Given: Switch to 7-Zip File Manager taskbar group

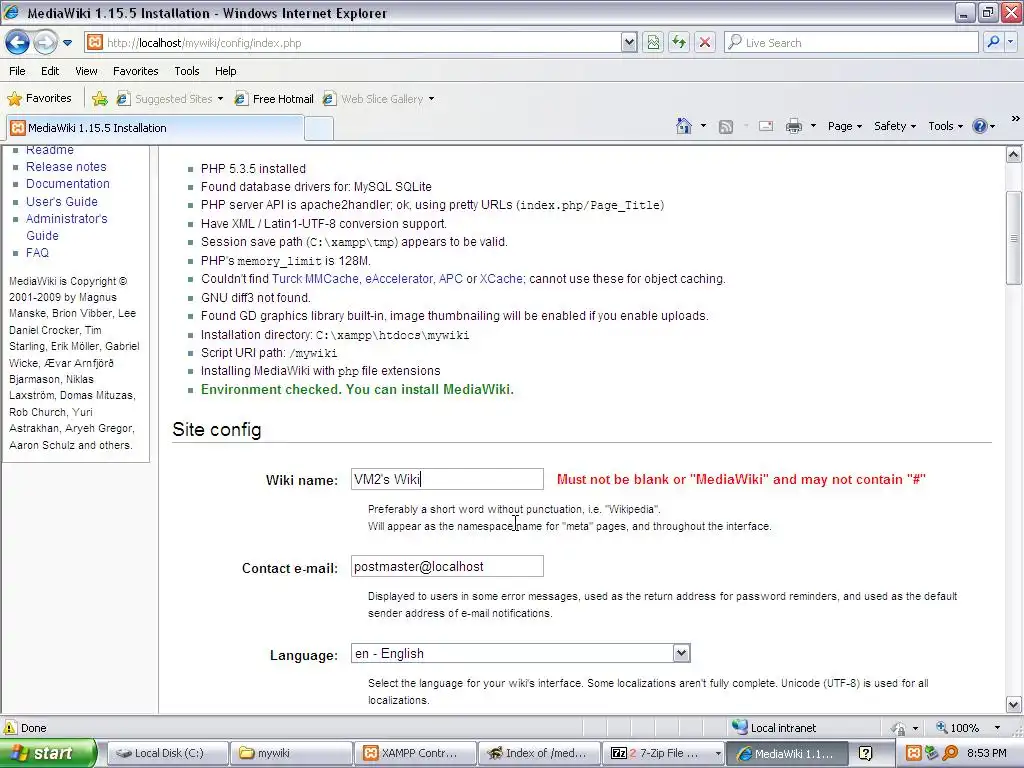Looking at the screenshot, I should tap(664, 753).
